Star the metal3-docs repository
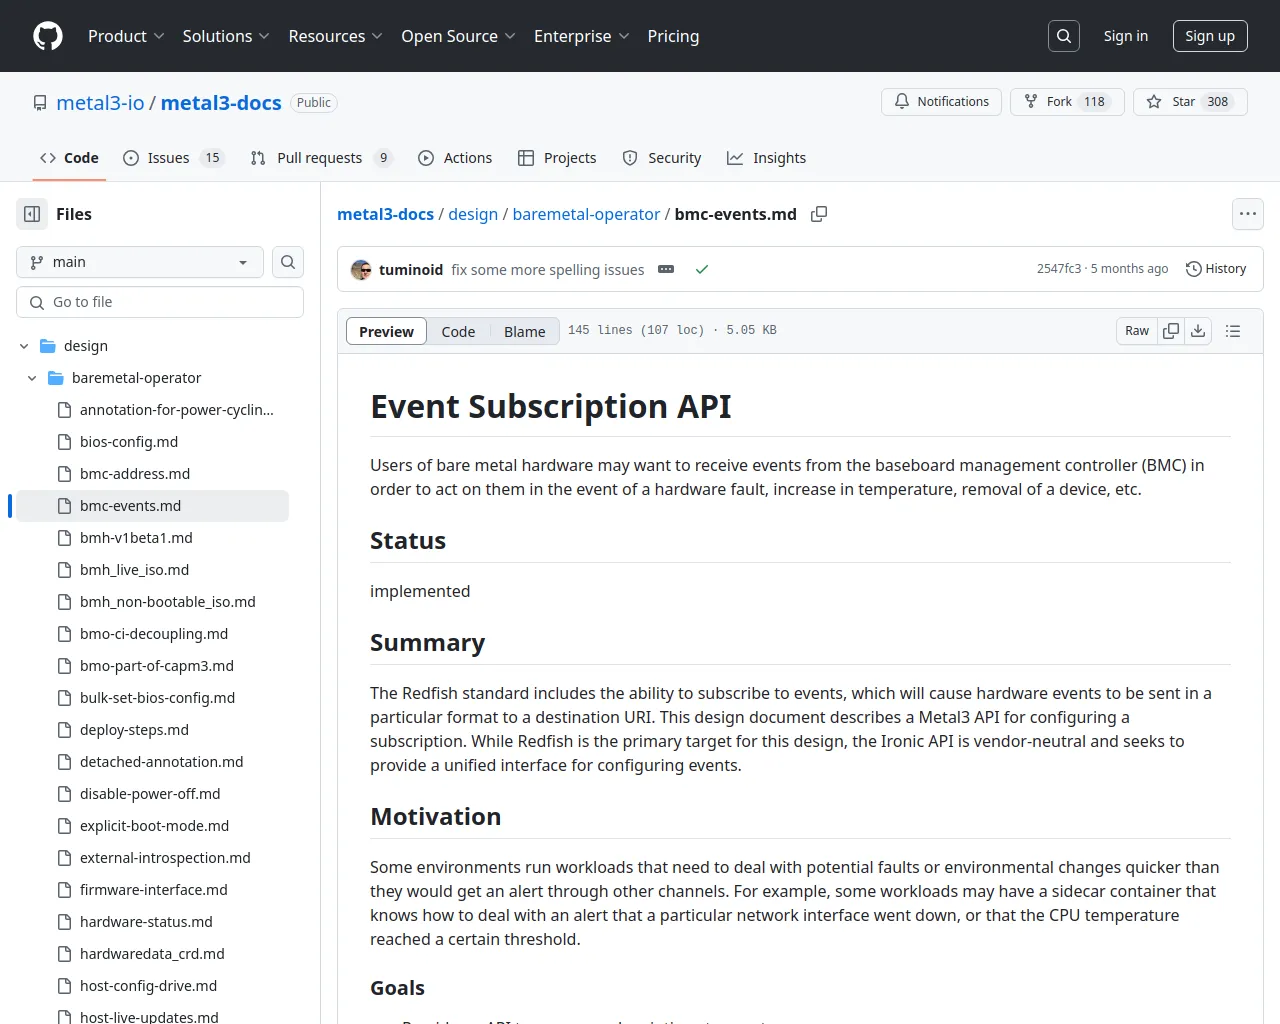The image size is (1280, 1024). tap(1190, 102)
